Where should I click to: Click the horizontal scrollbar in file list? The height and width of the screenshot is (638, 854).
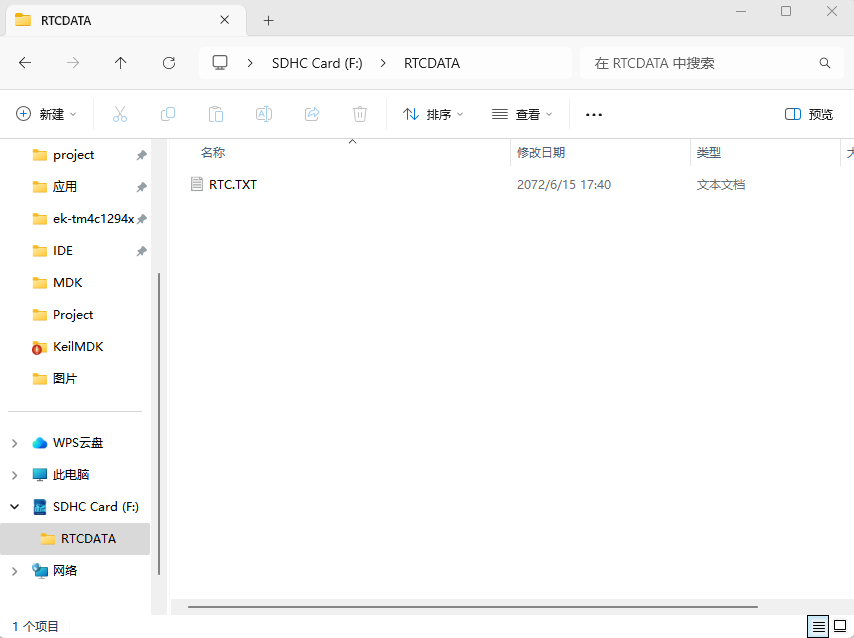[x=472, y=607]
